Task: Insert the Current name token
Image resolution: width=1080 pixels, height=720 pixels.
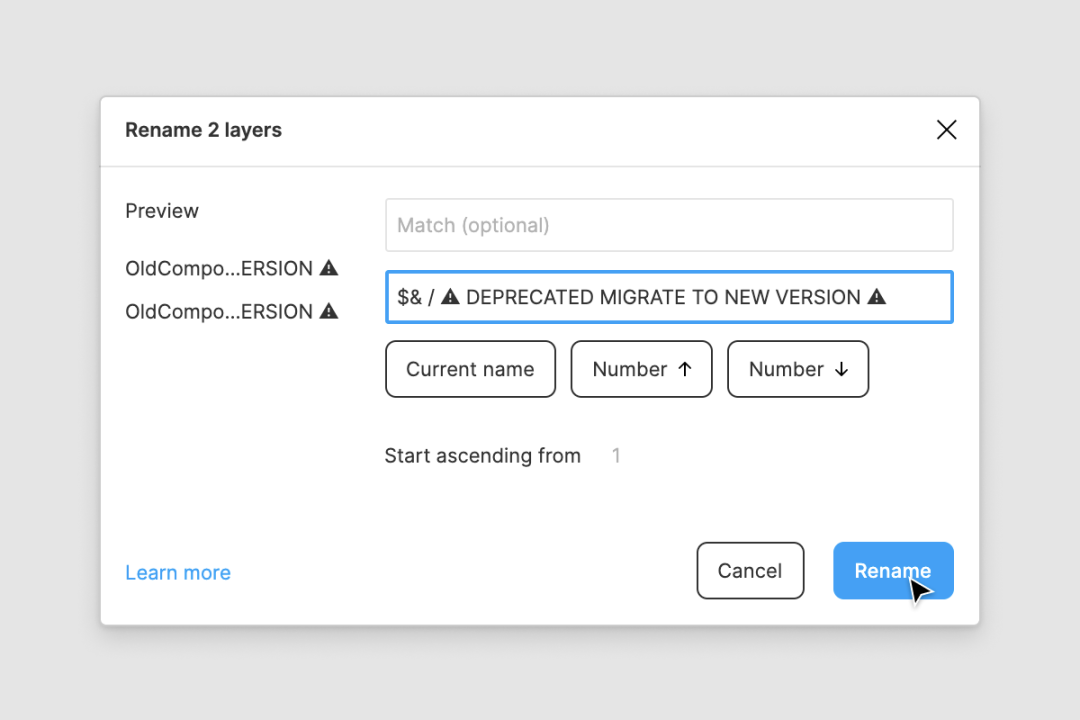Action: click(470, 369)
